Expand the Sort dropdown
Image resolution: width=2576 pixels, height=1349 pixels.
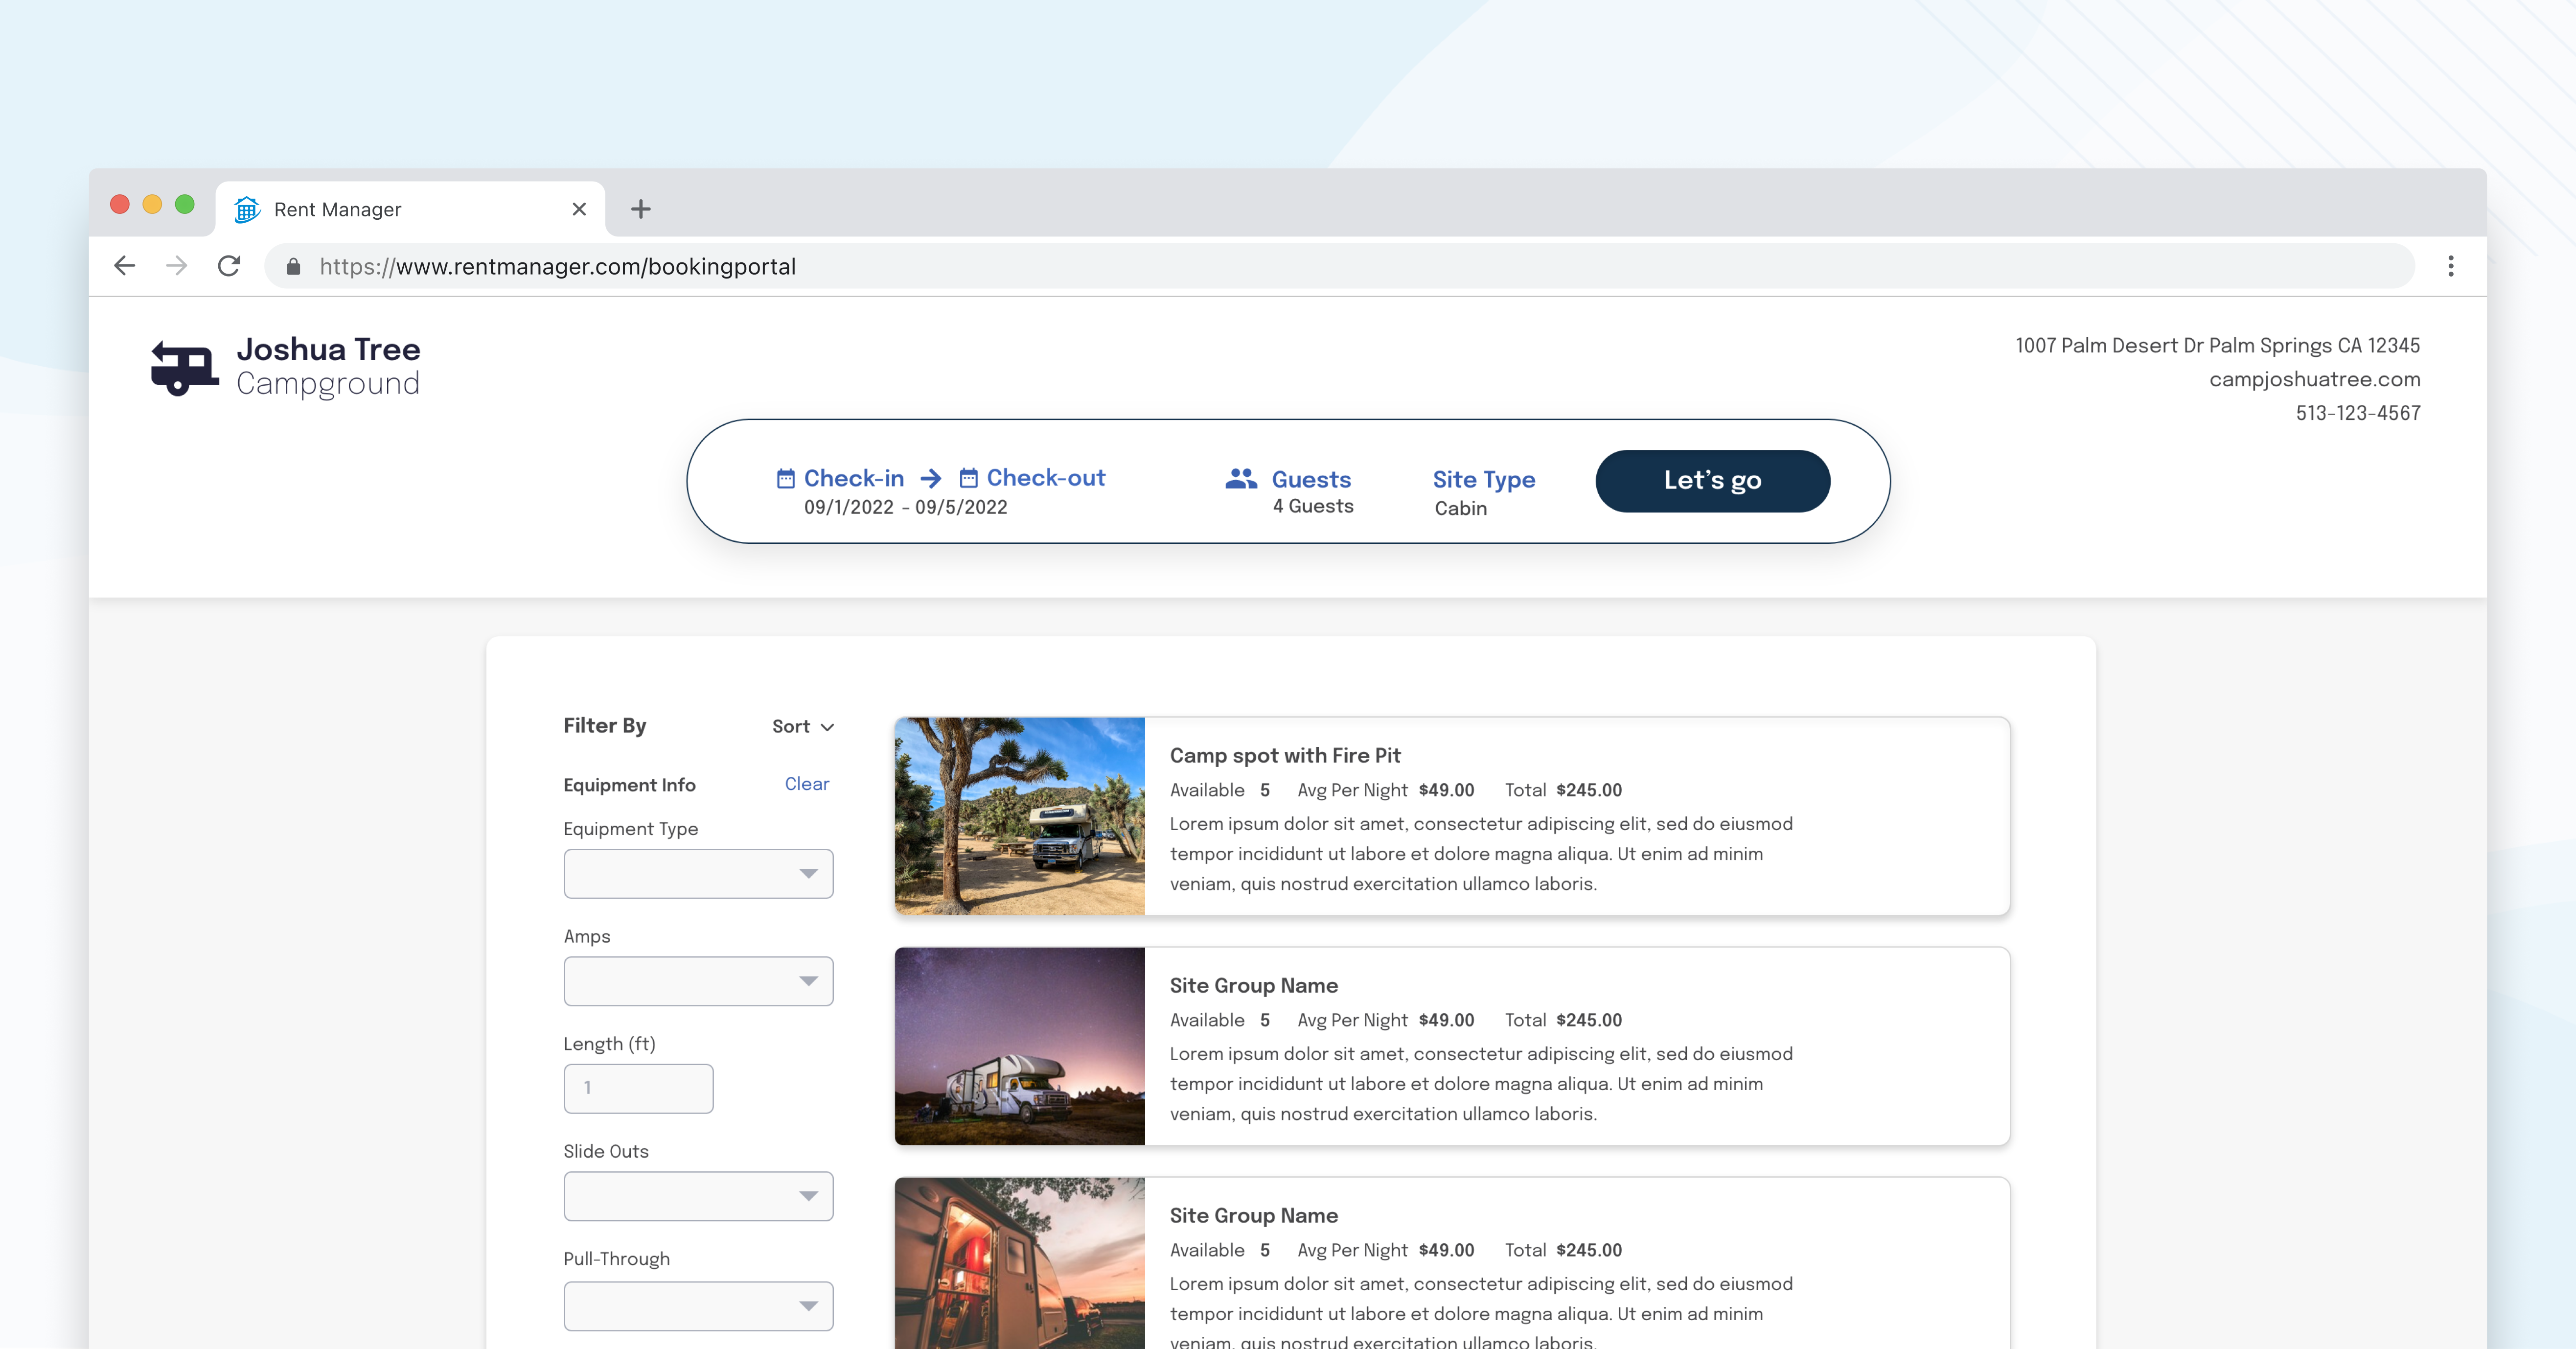tap(802, 727)
